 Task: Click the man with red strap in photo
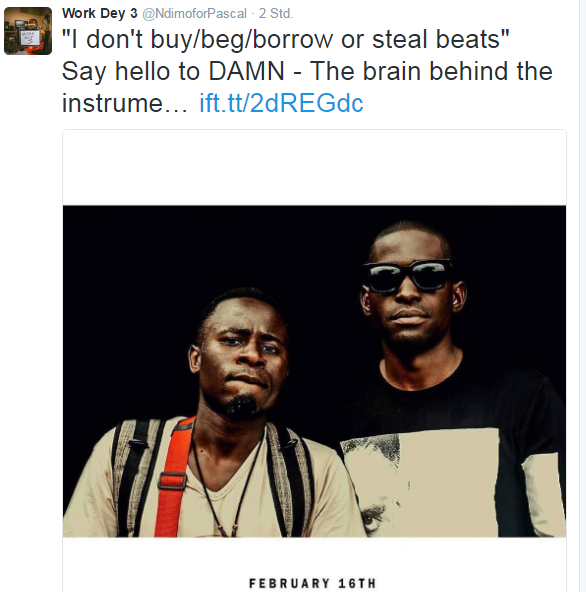tap(211, 415)
